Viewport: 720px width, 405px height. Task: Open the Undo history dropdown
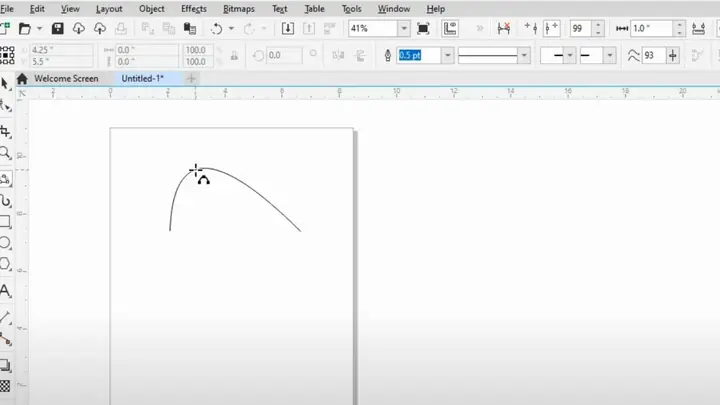(231, 28)
